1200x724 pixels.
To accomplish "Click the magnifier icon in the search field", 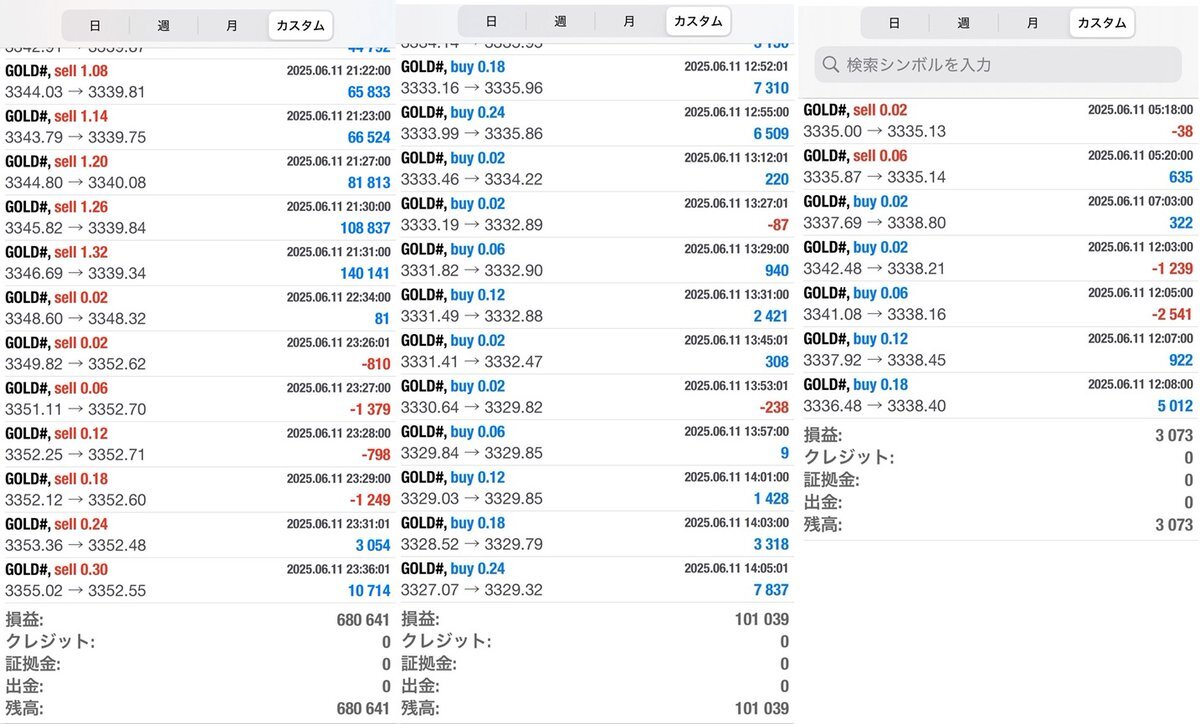I will tap(831, 65).
